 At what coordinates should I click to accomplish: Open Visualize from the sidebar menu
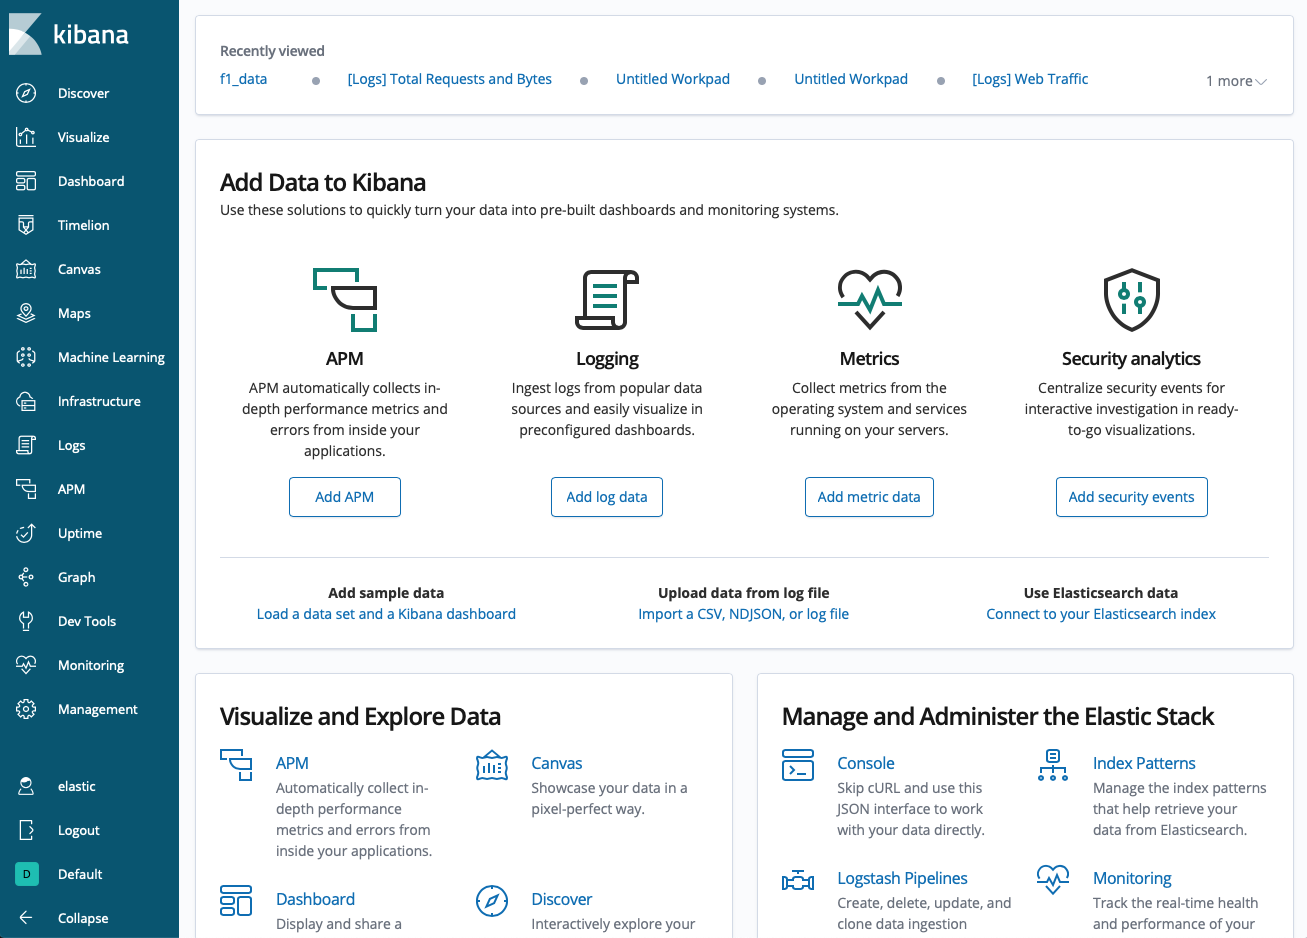point(84,137)
